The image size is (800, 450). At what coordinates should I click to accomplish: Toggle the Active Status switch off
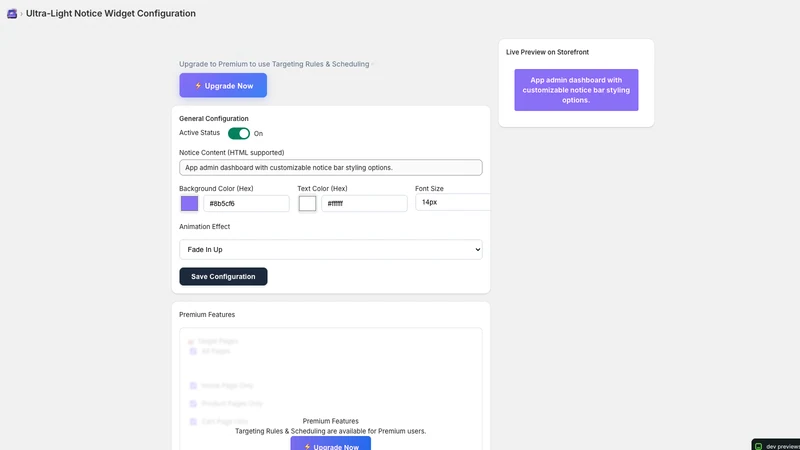click(x=239, y=133)
